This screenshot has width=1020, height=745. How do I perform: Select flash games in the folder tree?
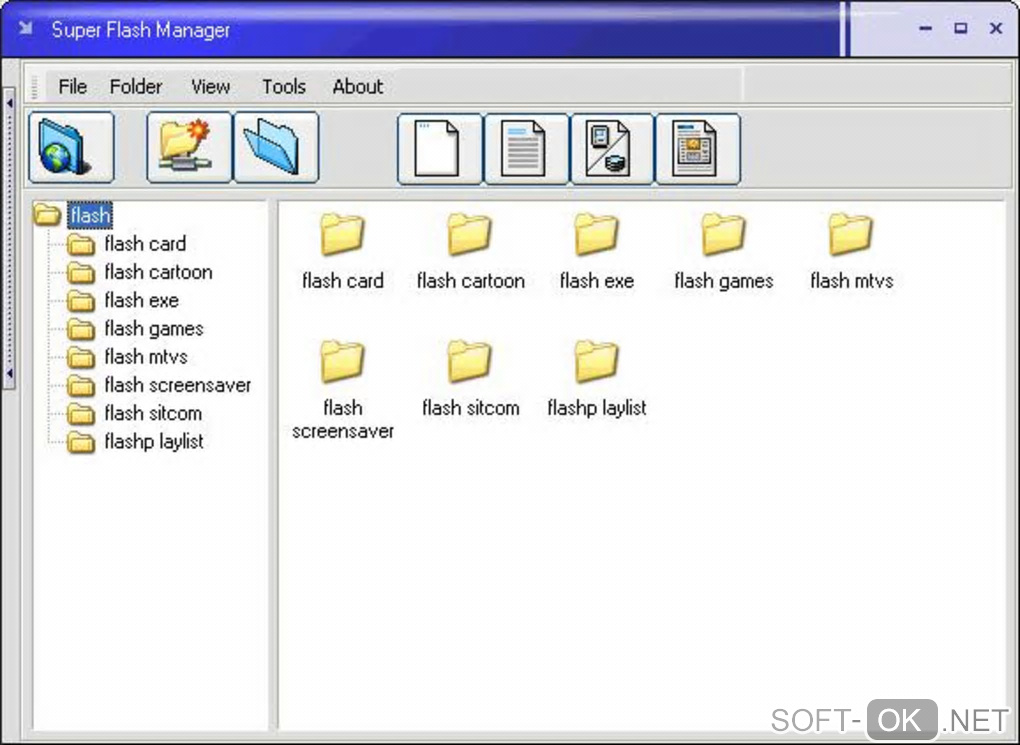[154, 329]
